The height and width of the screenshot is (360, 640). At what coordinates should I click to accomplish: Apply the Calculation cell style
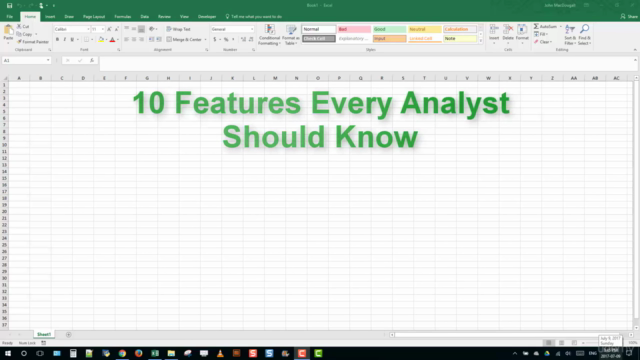click(460, 29)
